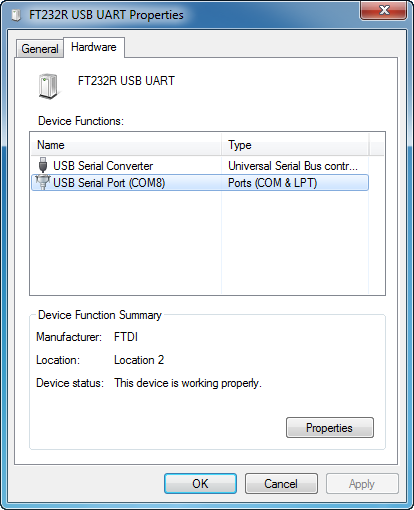Click empty area of Device Functions list
414x510 pixels.
click(207, 243)
